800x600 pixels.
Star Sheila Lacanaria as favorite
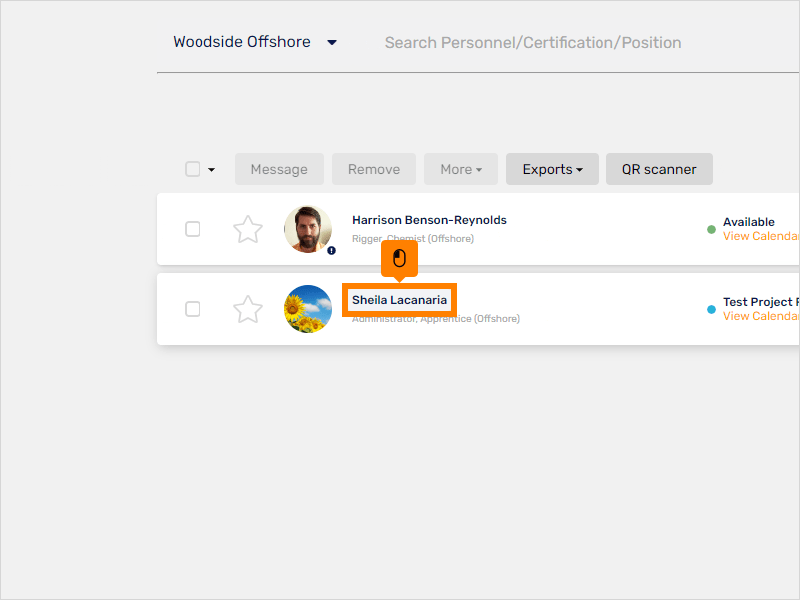pyautogui.click(x=248, y=309)
